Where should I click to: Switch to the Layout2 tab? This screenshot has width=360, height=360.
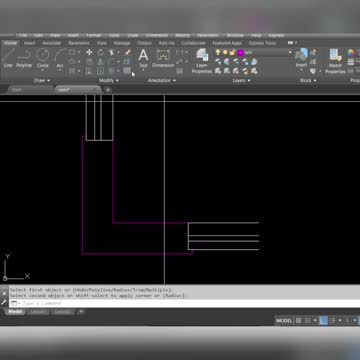pos(63,312)
